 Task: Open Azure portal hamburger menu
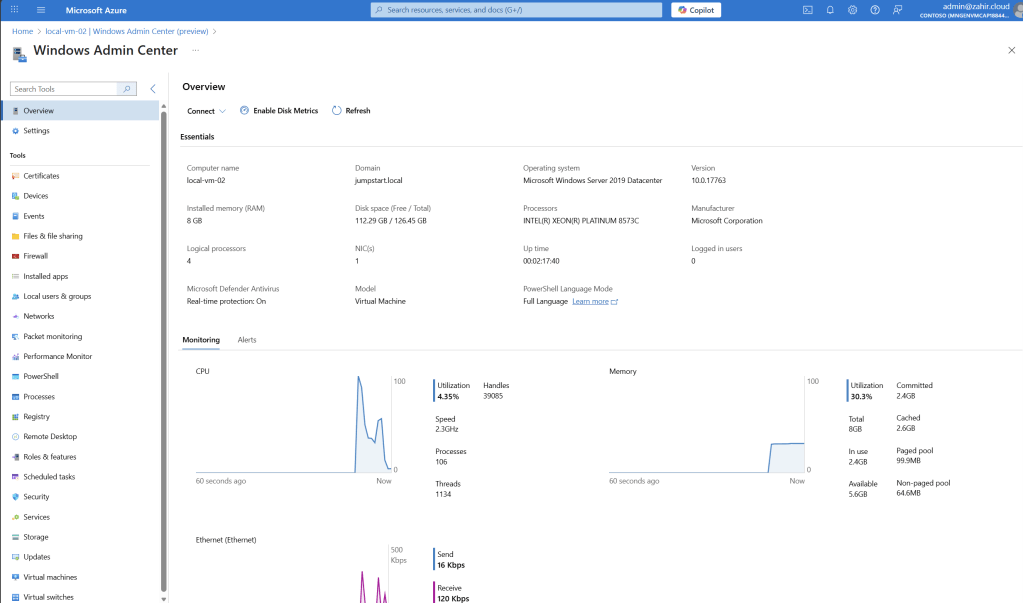41,10
